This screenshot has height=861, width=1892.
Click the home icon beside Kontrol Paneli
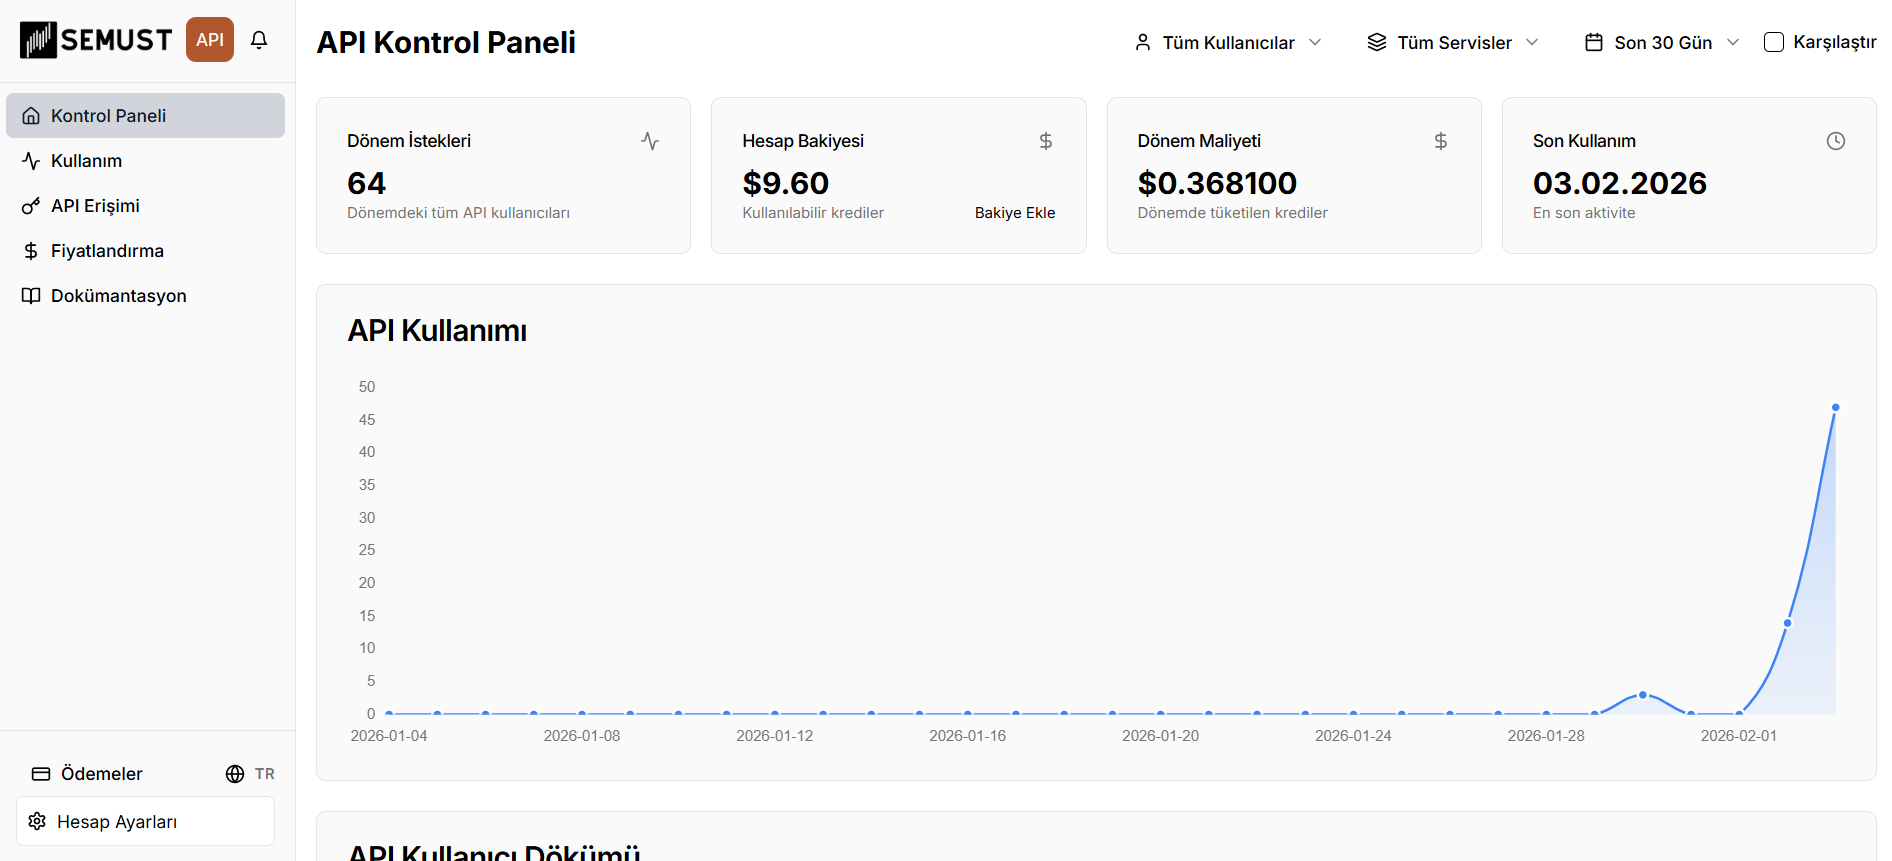[x=31, y=116]
